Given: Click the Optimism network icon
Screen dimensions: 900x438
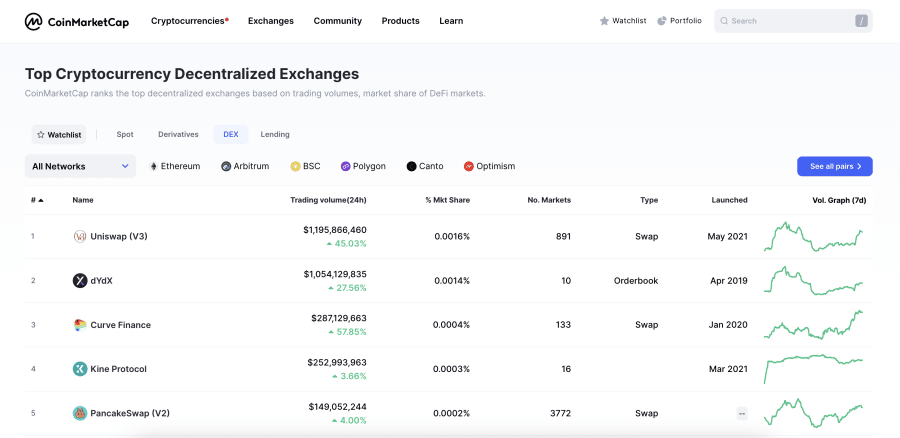Looking at the screenshot, I should click(468, 166).
